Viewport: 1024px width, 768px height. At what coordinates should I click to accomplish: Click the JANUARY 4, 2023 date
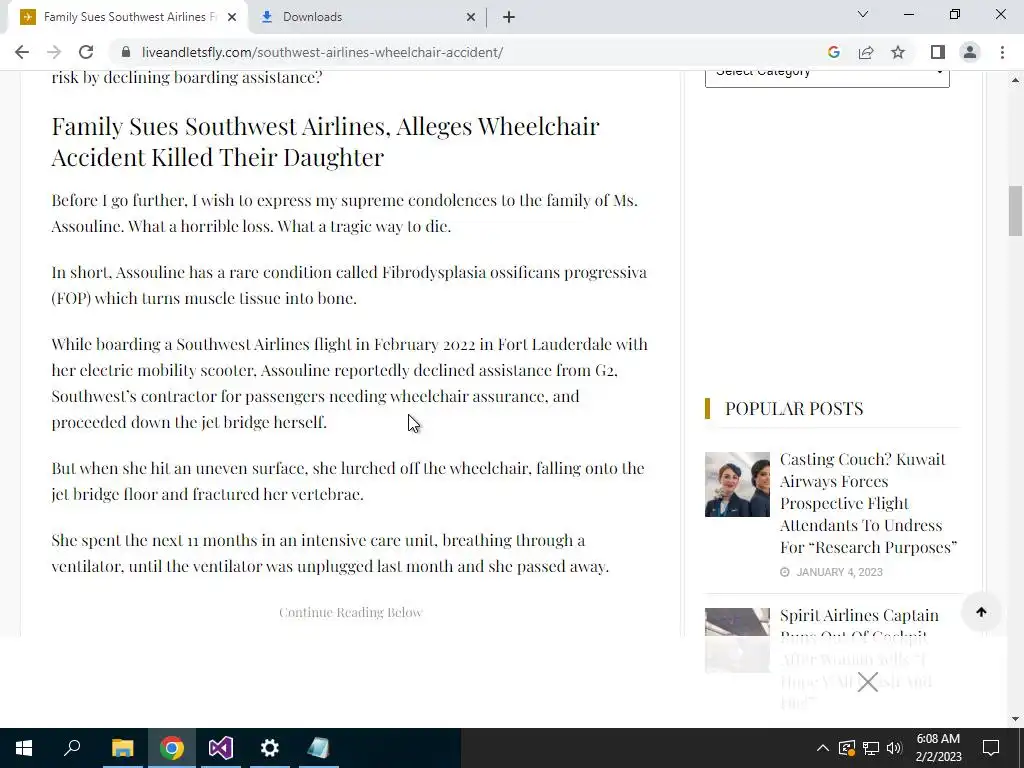[x=839, y=572]
